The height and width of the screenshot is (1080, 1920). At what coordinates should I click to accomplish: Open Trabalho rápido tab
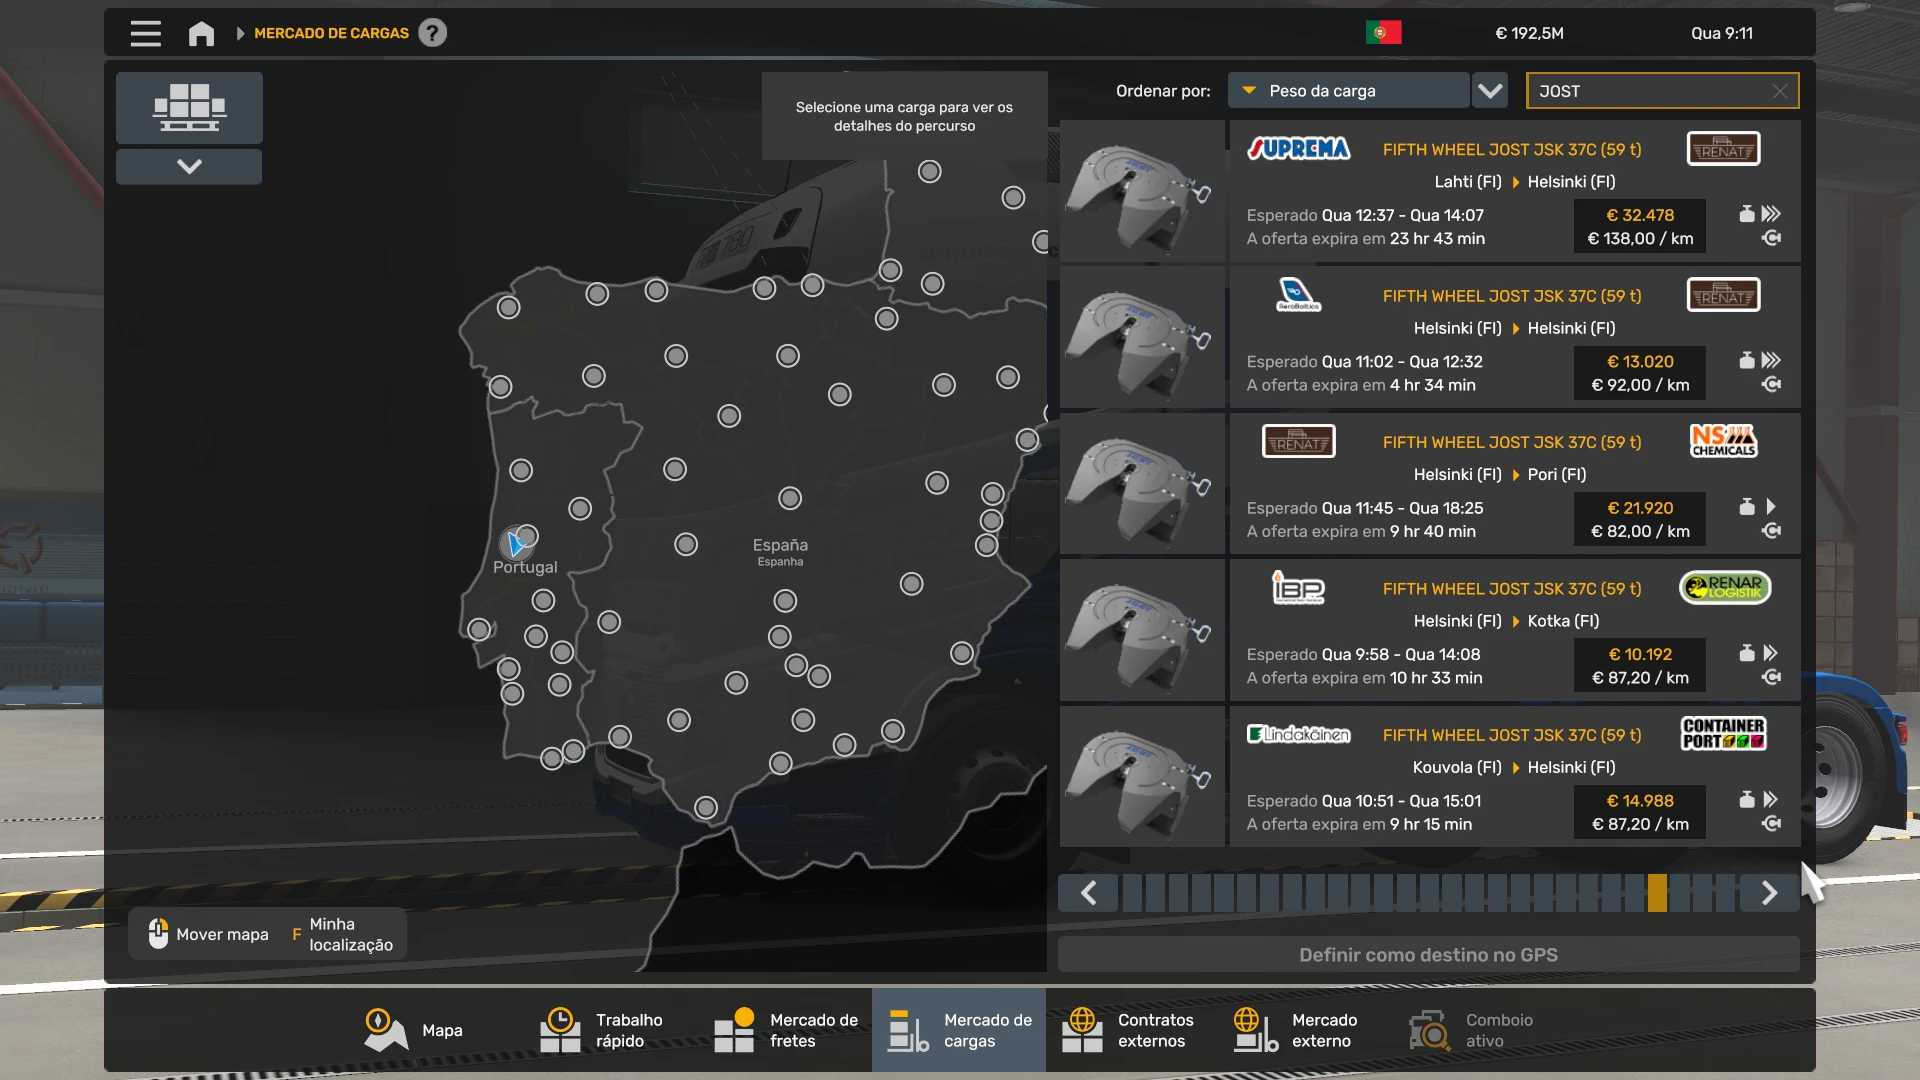pyautogui.click(x=602, y=1030)
